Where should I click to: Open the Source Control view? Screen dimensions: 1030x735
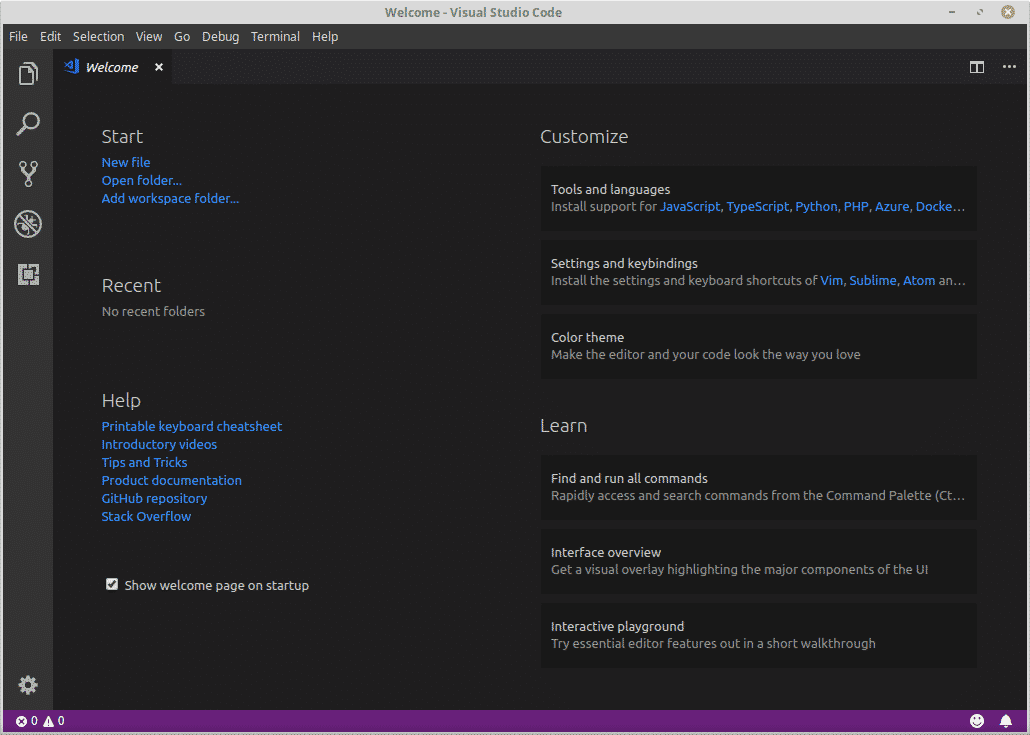coord(28,174)
